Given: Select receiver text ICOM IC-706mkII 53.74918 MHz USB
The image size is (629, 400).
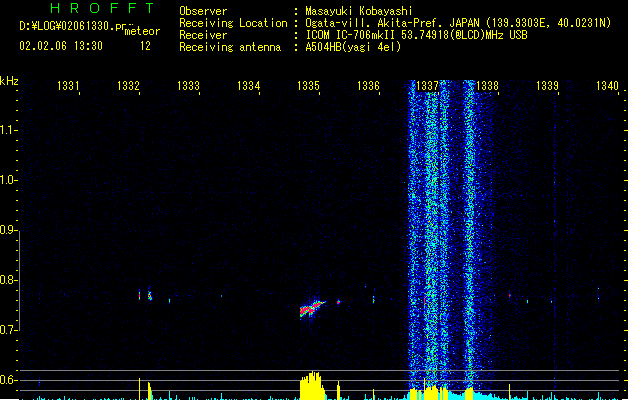Looking at the screenshot, I should (416, 35).
